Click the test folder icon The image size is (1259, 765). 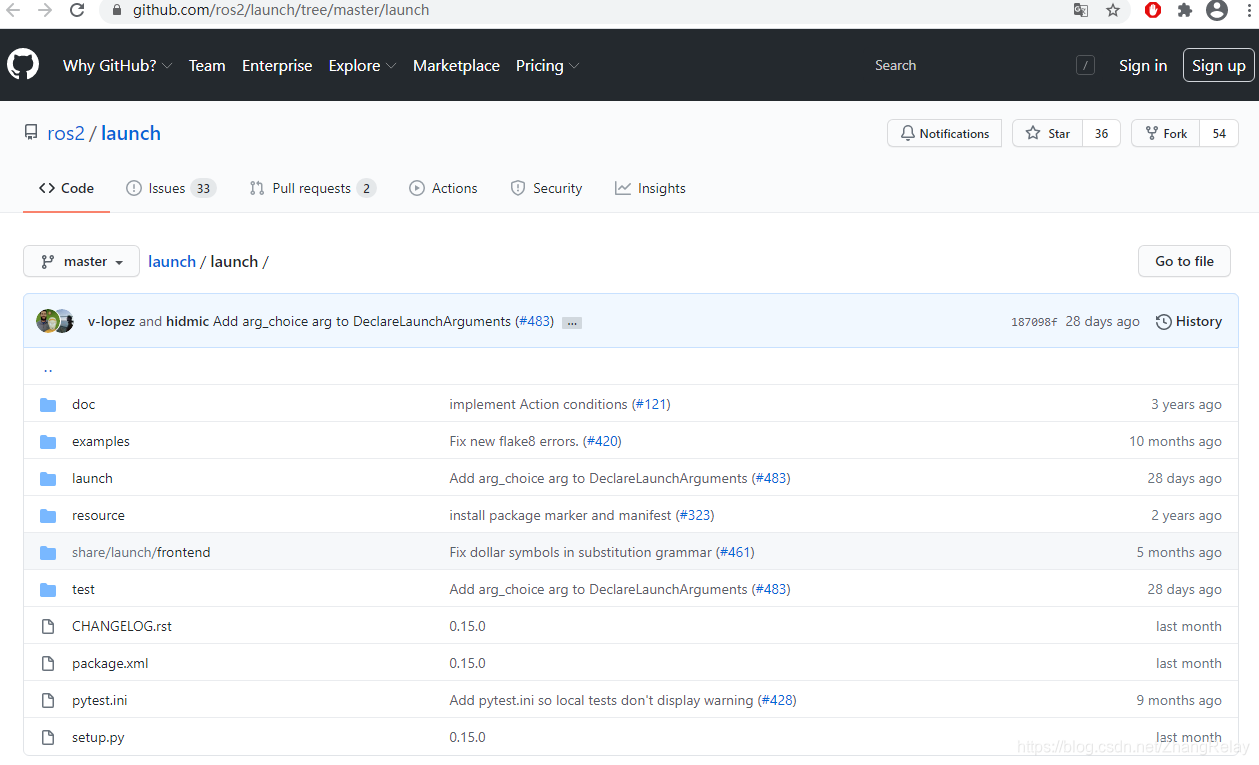click(x=48, y=589)
